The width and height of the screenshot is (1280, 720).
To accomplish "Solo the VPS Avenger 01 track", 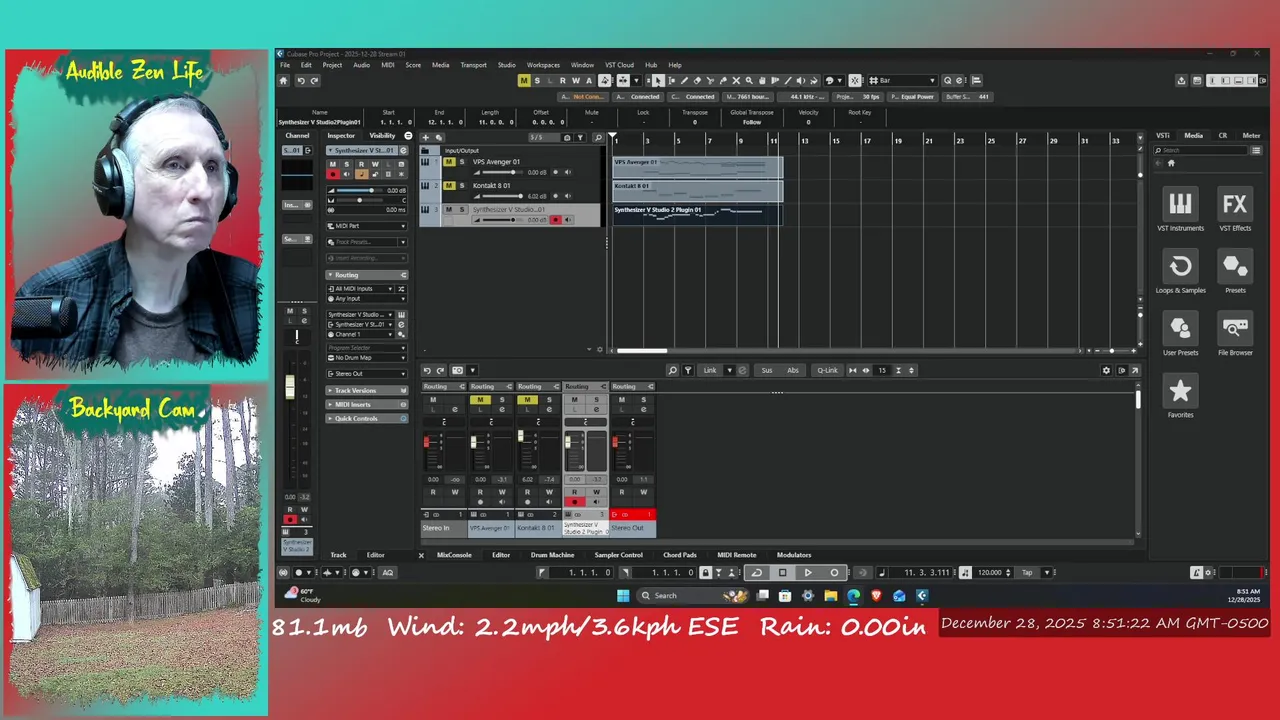I will 462,161.
